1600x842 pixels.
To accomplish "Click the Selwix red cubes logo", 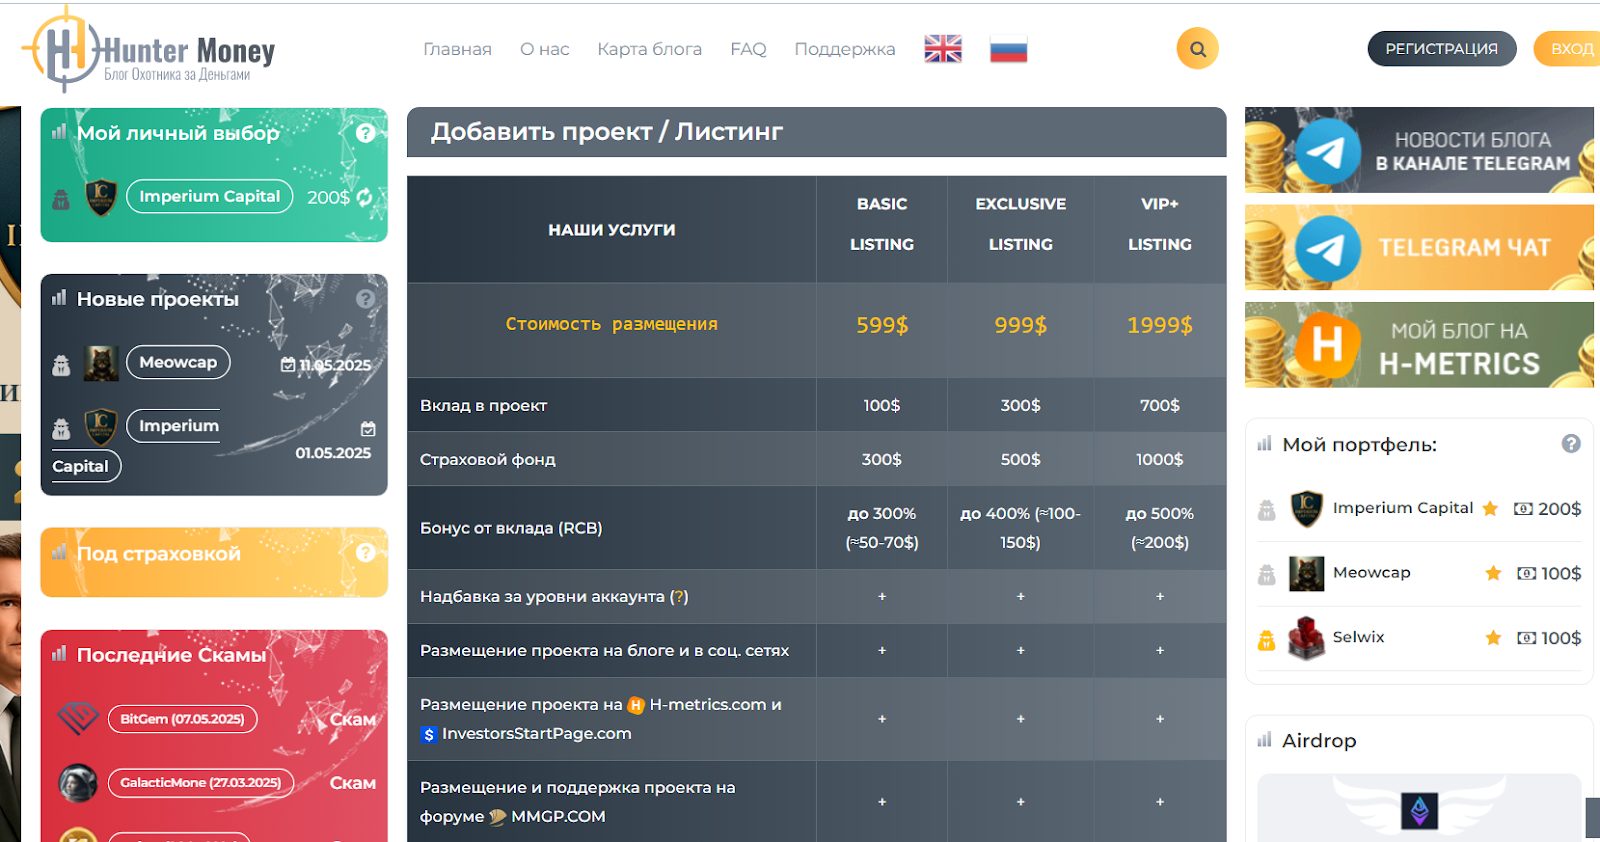I will tap(1306, 638).
